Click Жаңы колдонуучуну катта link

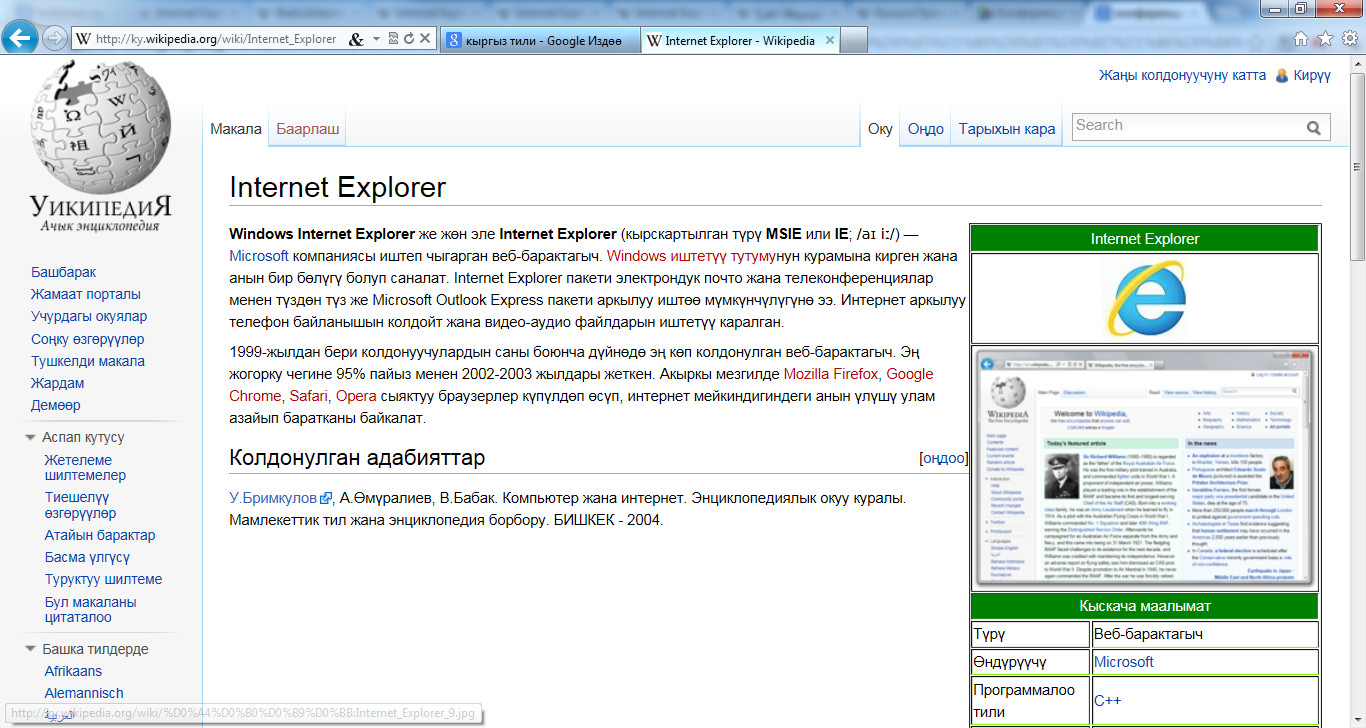[x=1182, y=75]
